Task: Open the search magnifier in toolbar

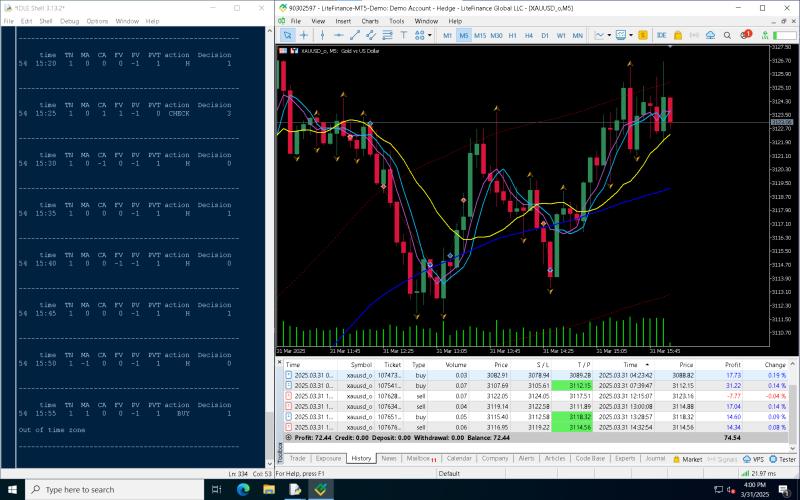Action: [727, 35]
